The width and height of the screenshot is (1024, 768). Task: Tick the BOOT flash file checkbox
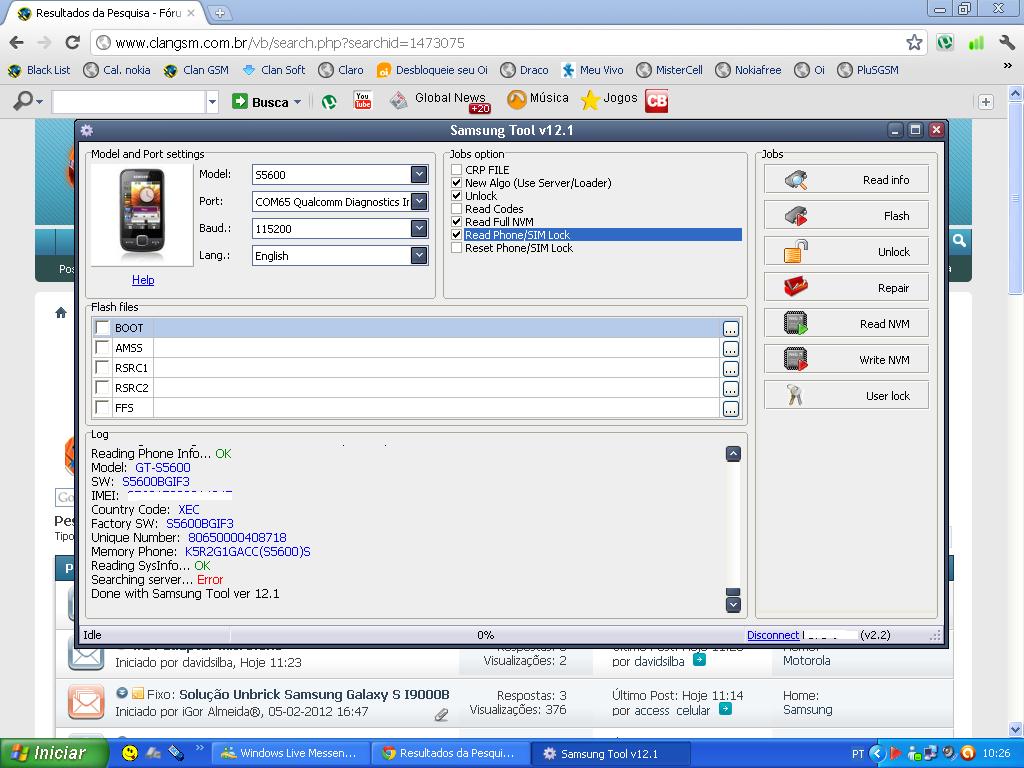pos(103,327)
